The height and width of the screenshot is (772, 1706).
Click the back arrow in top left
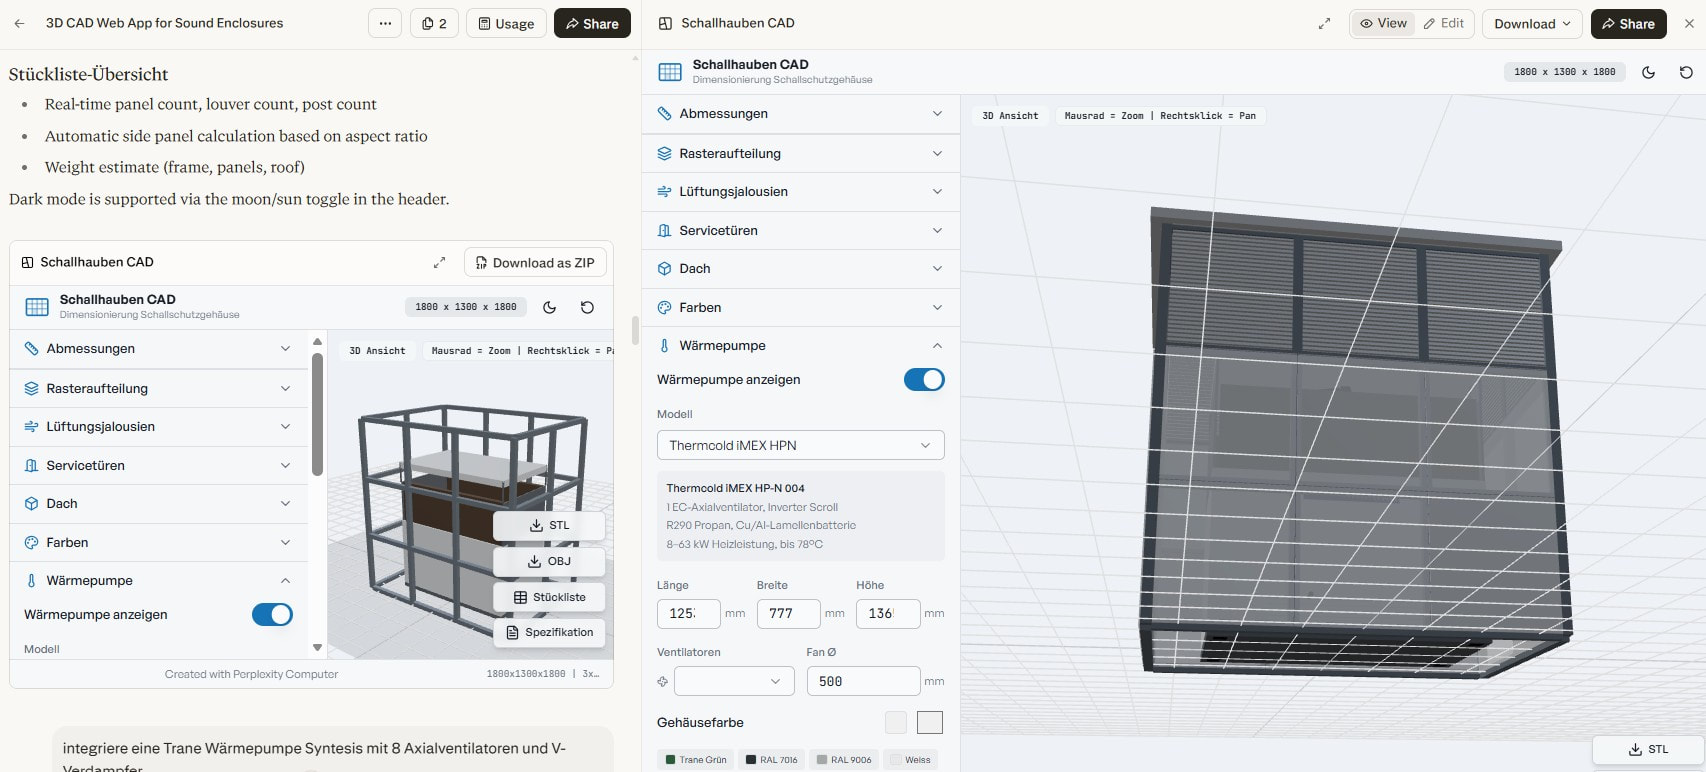[x=20, y=23]
